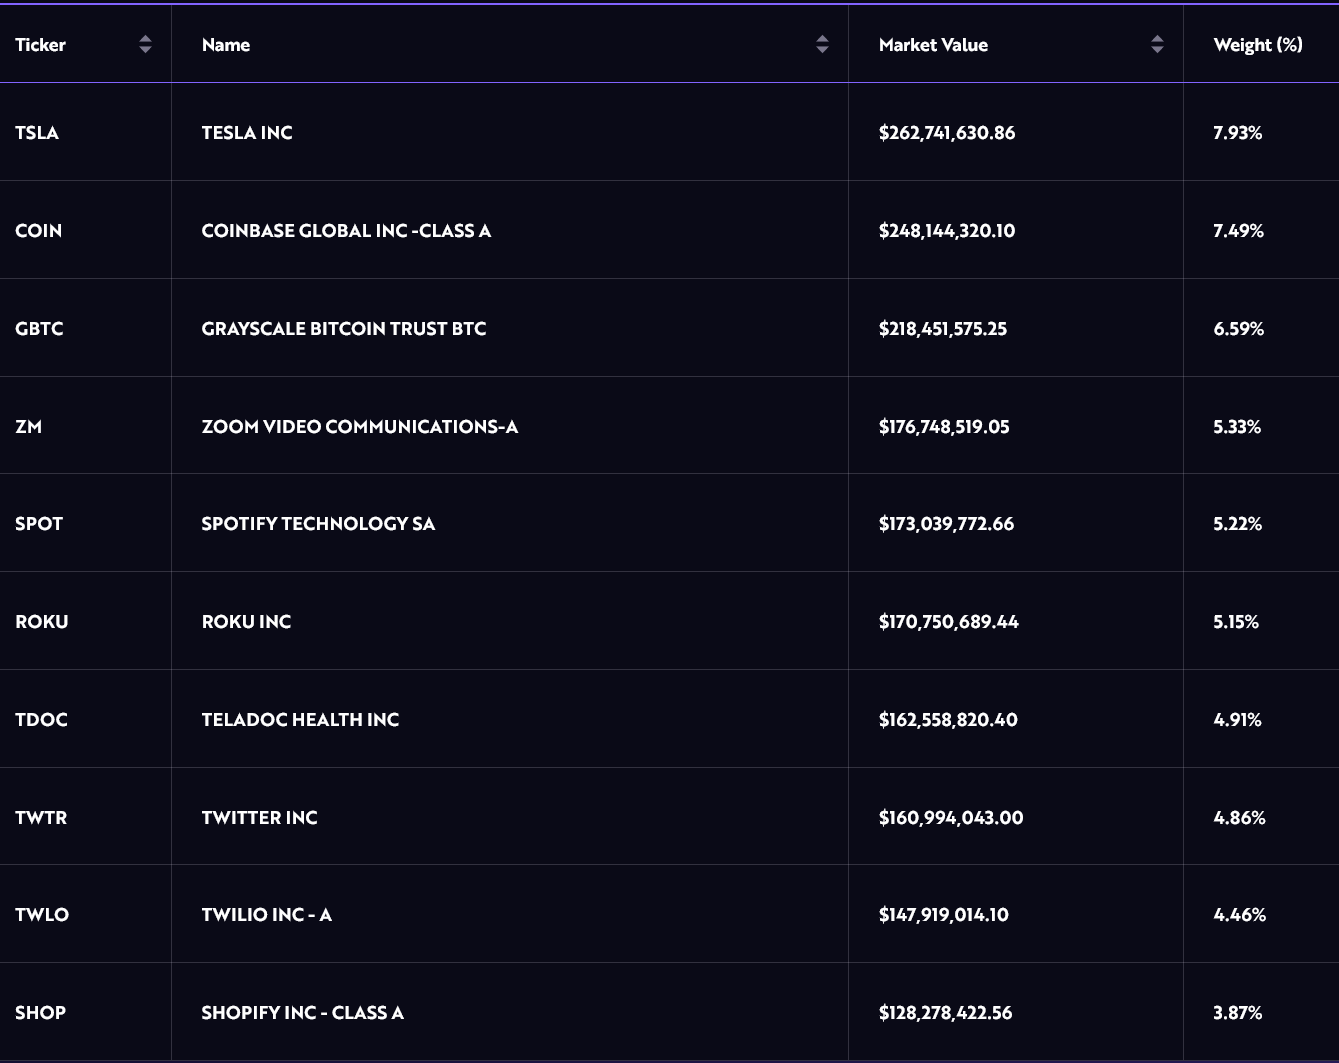Image resolution: width=1339 pixels, height=1063 pixels.
Task: Click the Weight (%) column header
Action: (x=1261, y=44)
